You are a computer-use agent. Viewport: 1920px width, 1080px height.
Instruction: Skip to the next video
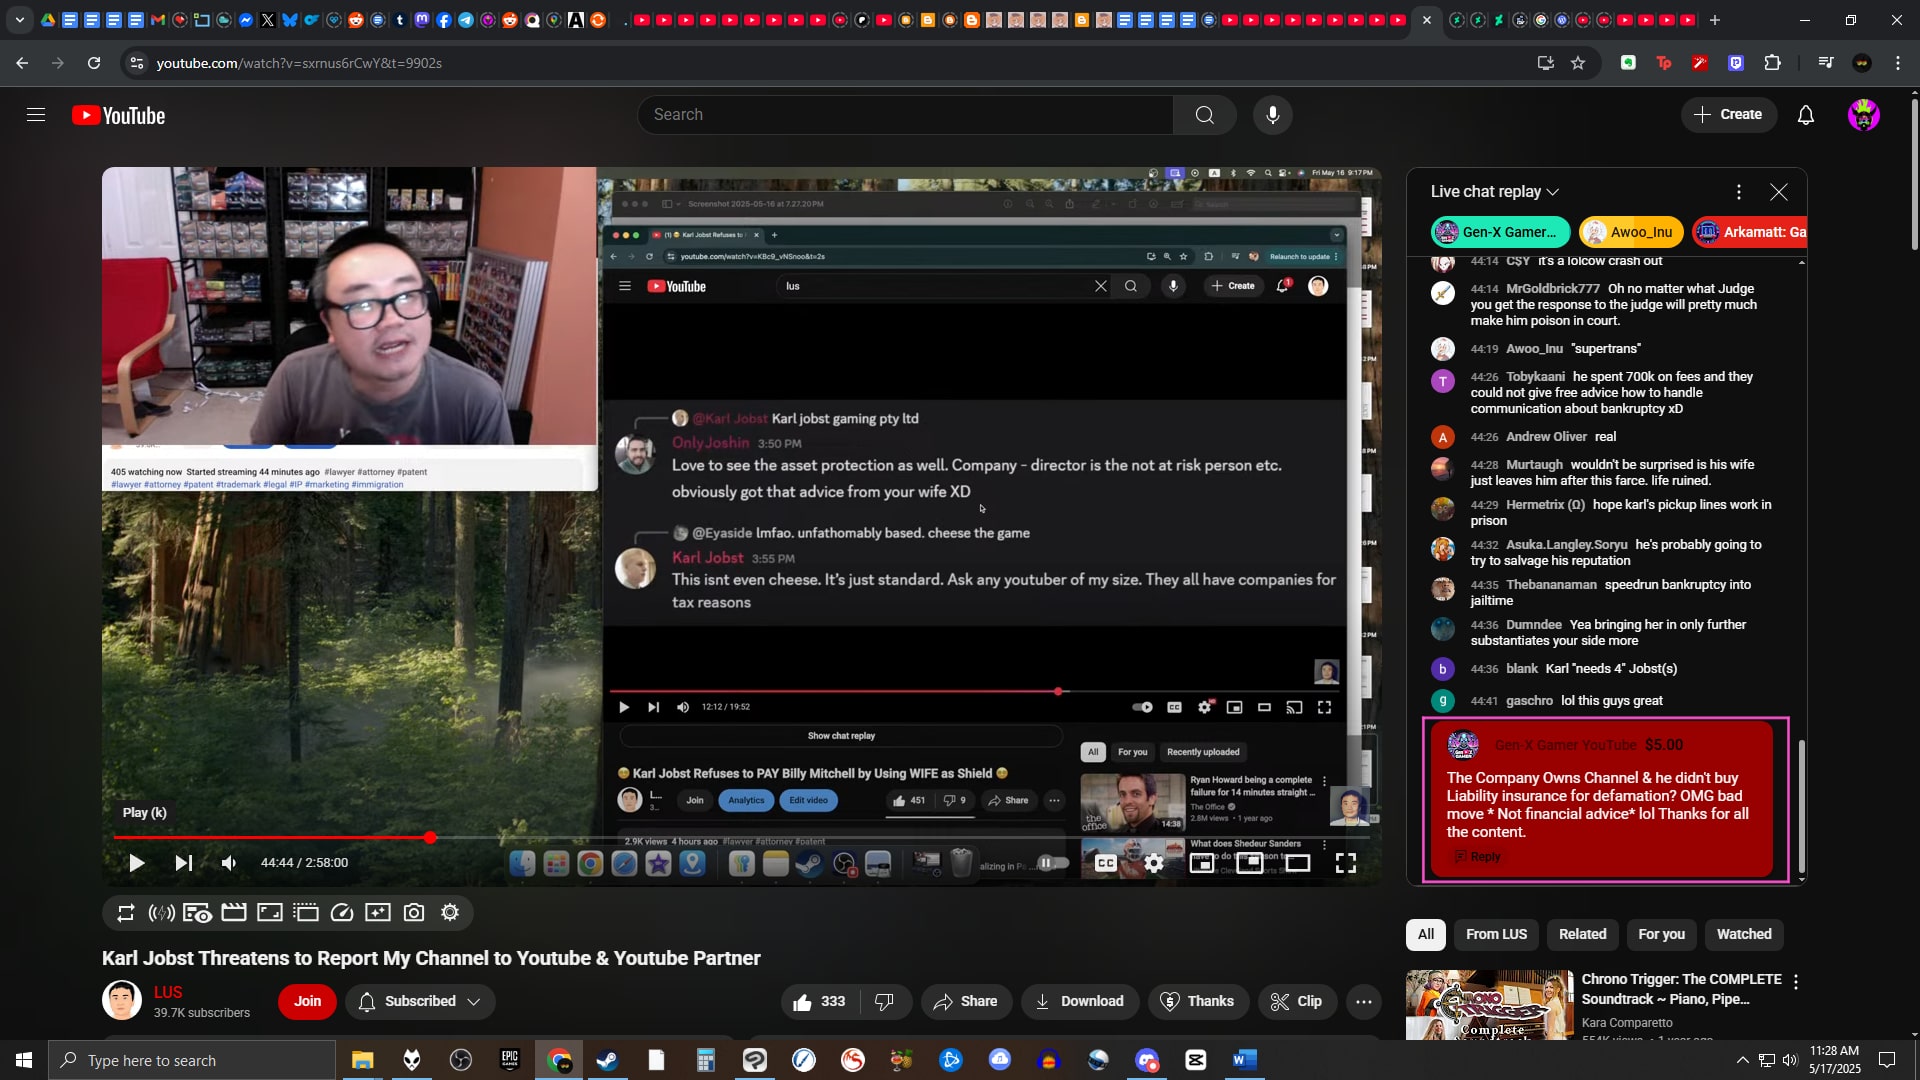tap(184, 863)
